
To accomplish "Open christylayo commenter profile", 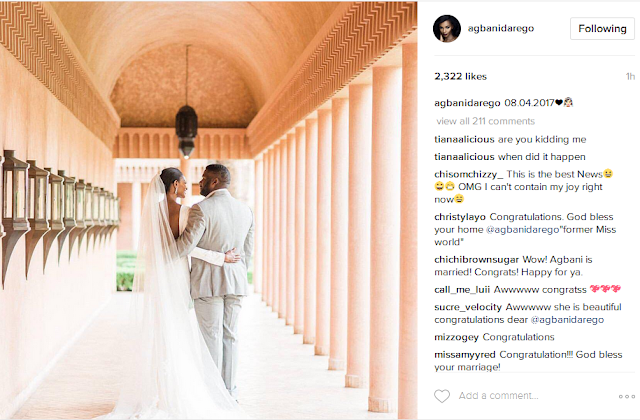I will click(x=460, y=217).
